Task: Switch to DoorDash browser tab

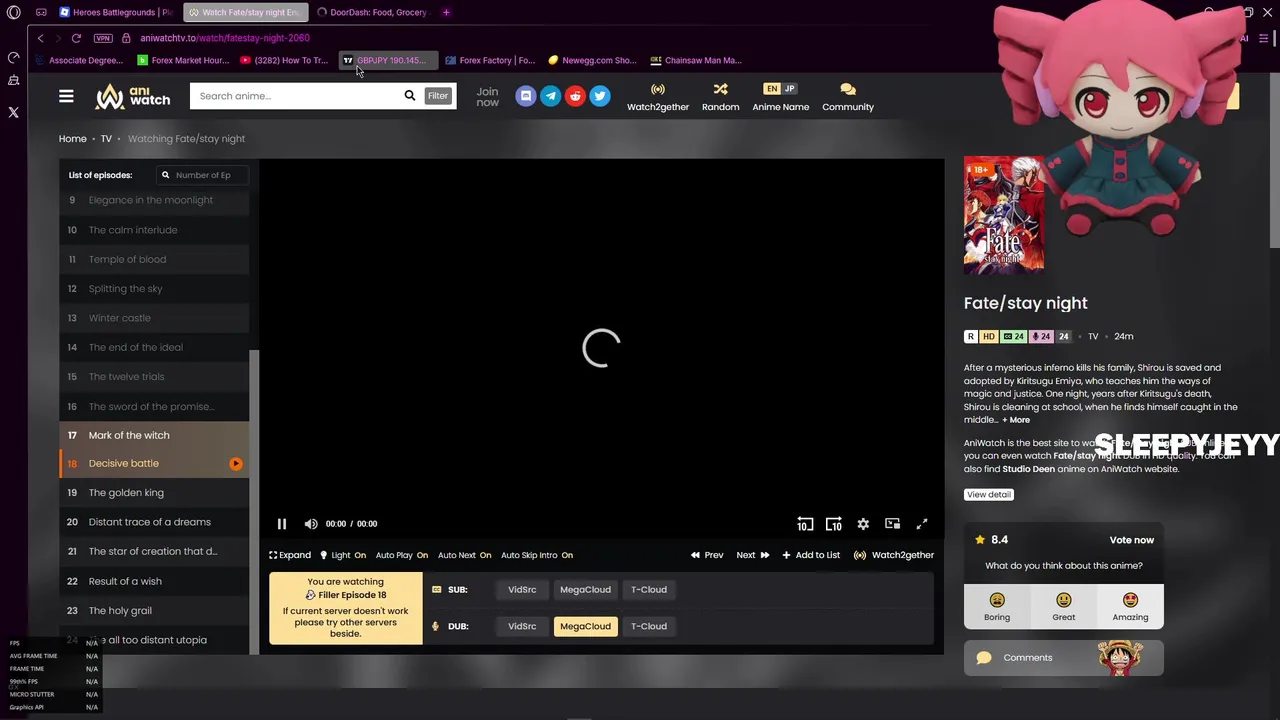Action: 371,12
